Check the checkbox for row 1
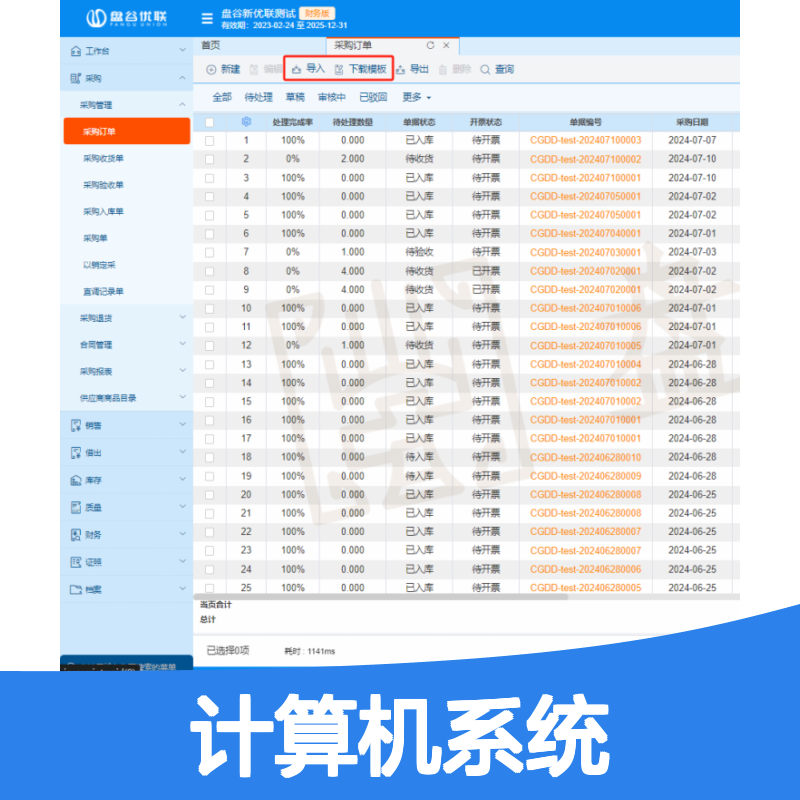The height and width of the screenshot is (800, 800). 209,141
